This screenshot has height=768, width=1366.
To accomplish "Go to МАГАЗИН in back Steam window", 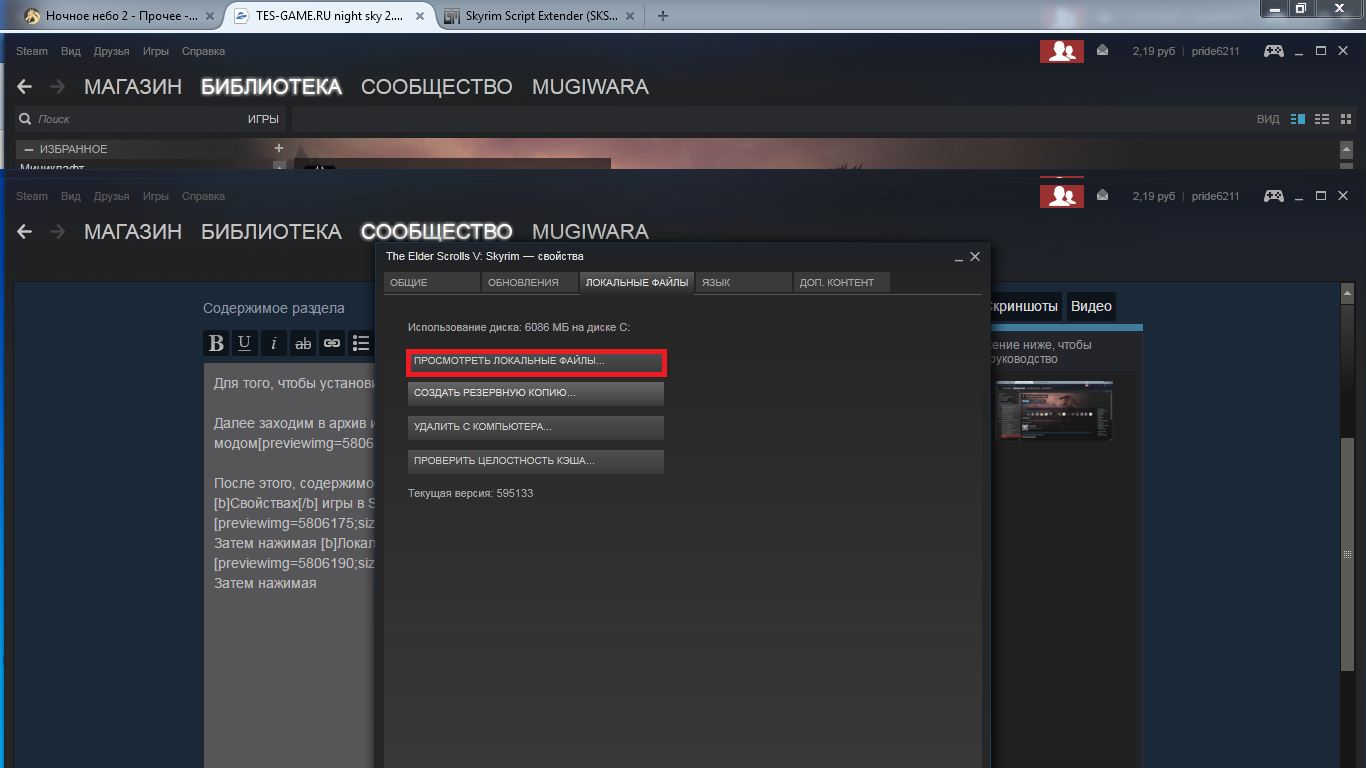I will pos(133,87).
